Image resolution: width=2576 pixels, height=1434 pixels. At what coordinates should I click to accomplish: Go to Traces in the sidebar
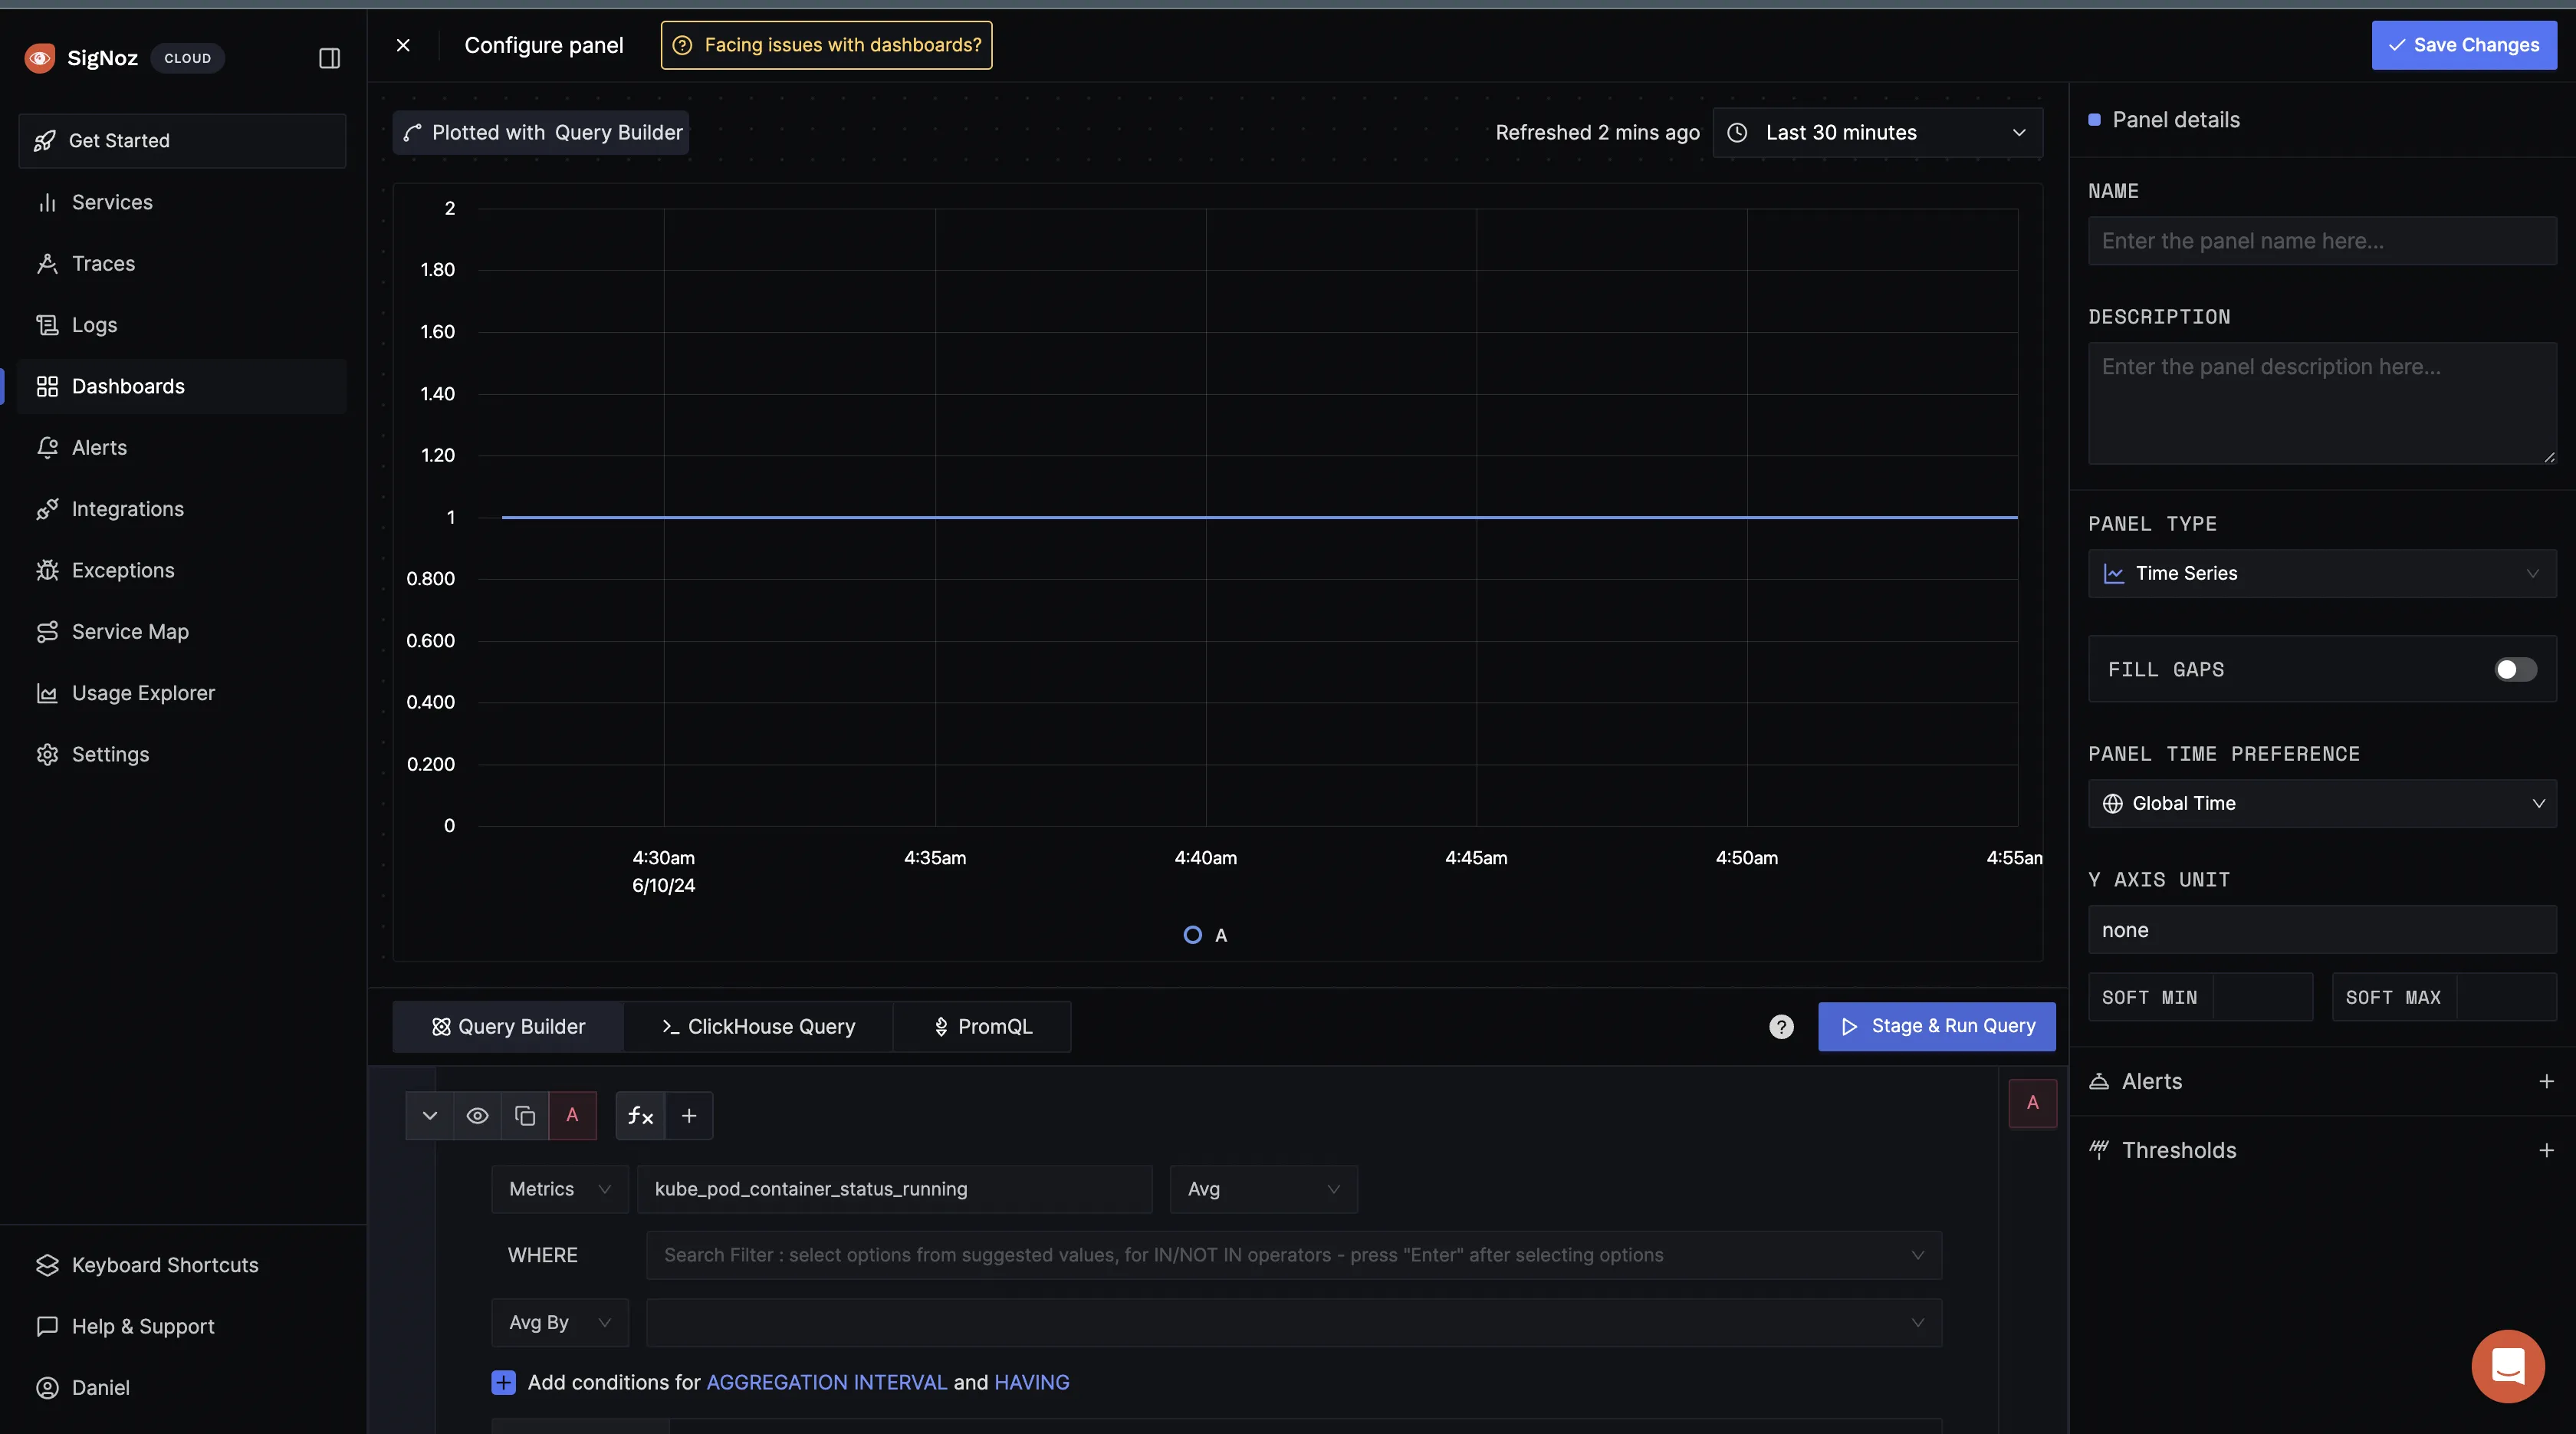tap(182, 264)
